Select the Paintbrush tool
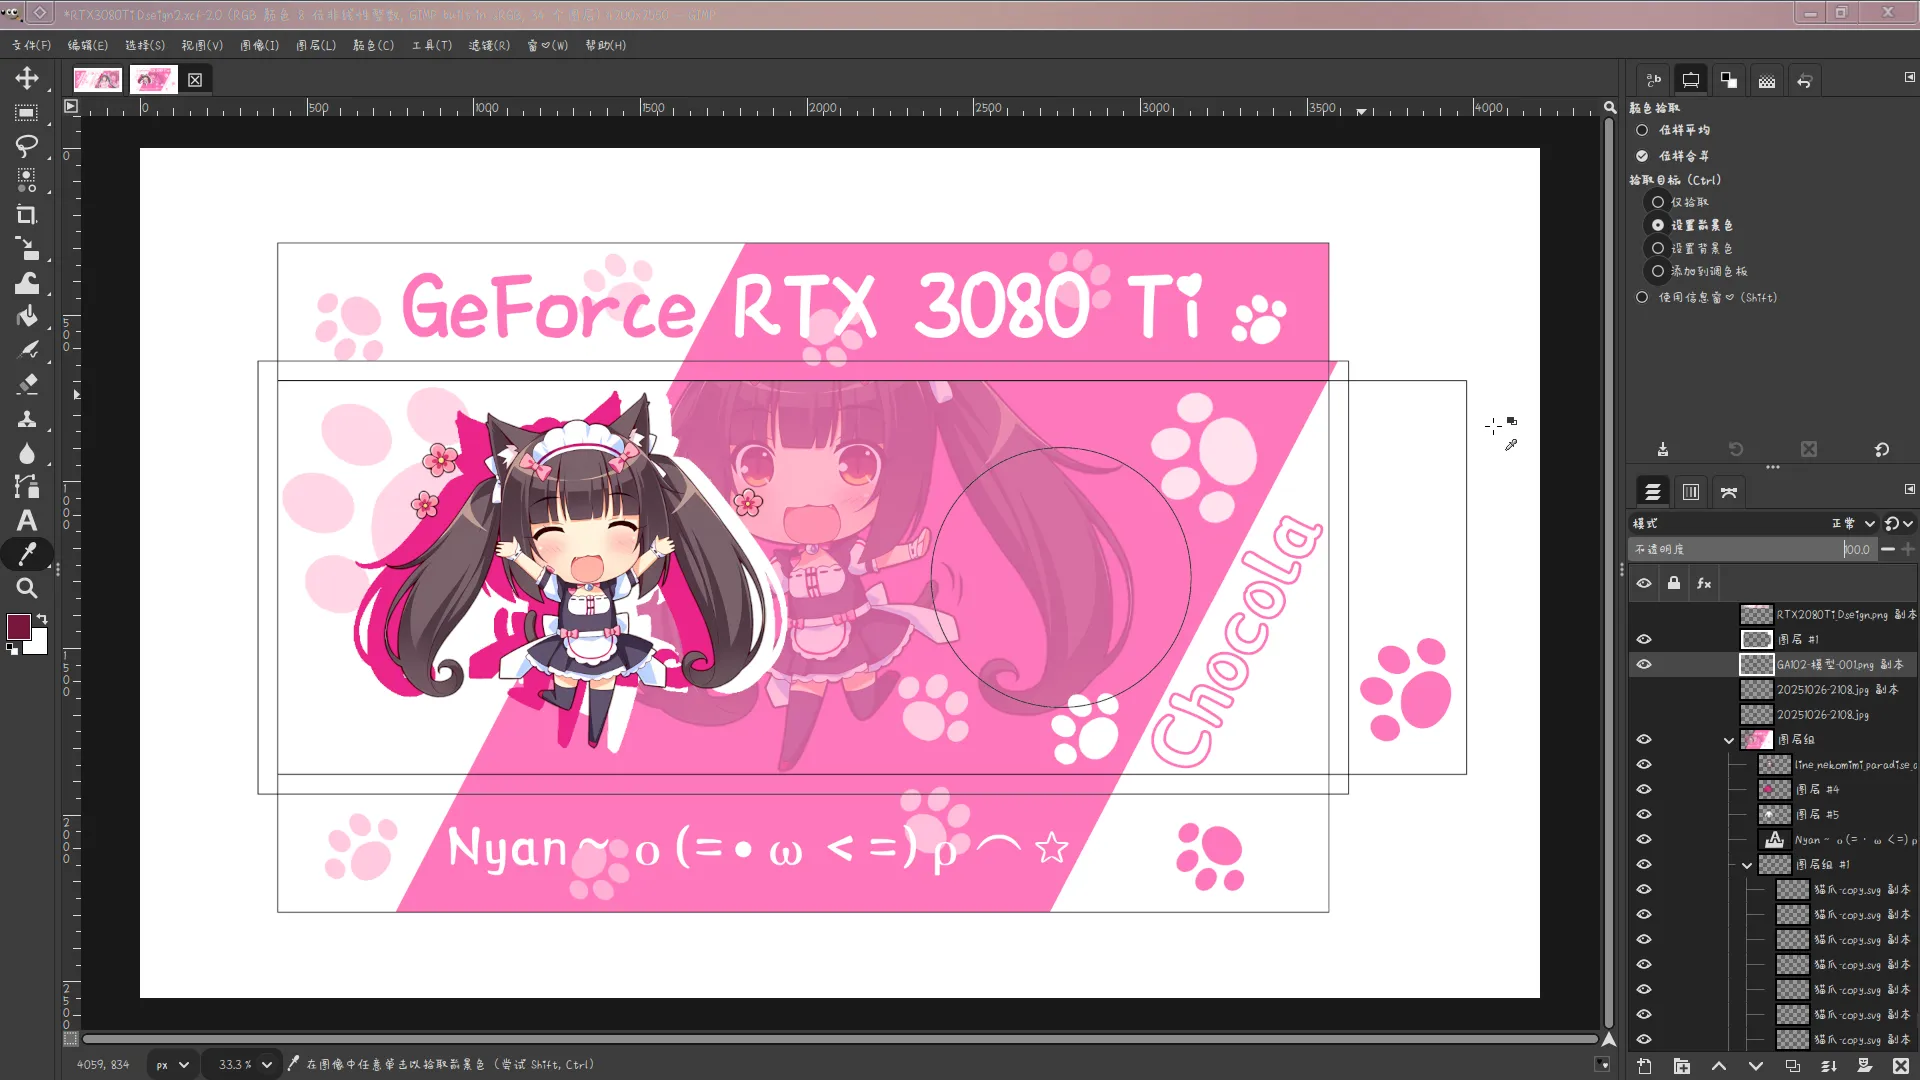 (x=27, y=351)
